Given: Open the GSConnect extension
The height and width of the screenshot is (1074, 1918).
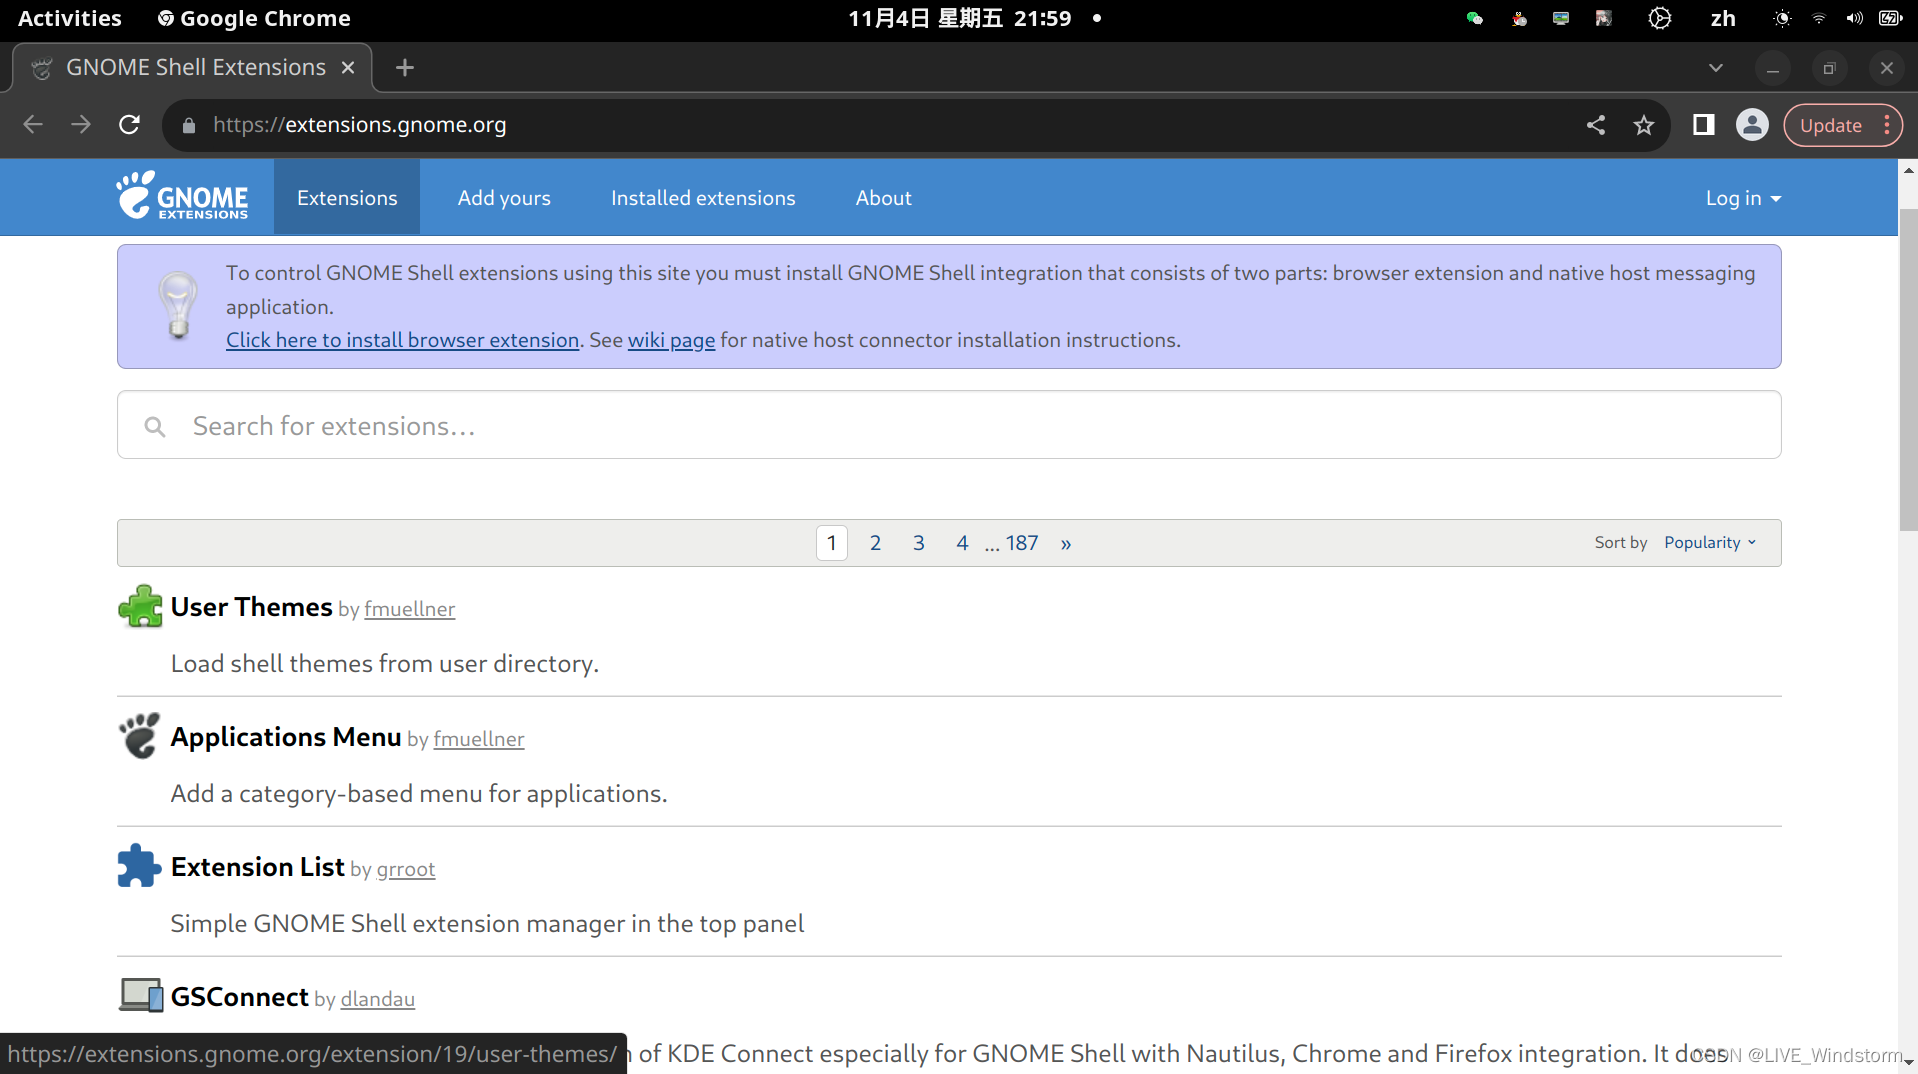Looking at the screenshot, I should pyautogui.click(x=239, y=997).
